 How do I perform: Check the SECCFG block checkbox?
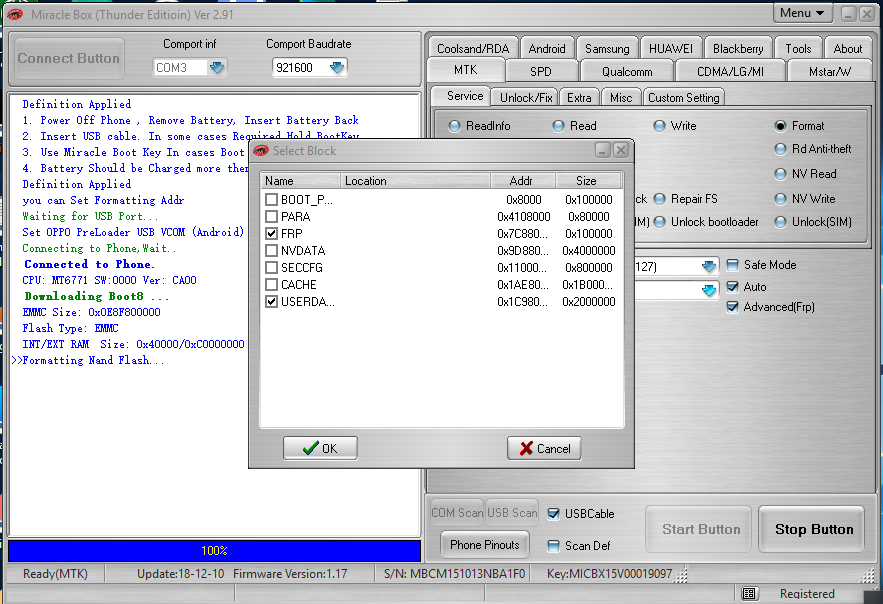tap(271, 267)
